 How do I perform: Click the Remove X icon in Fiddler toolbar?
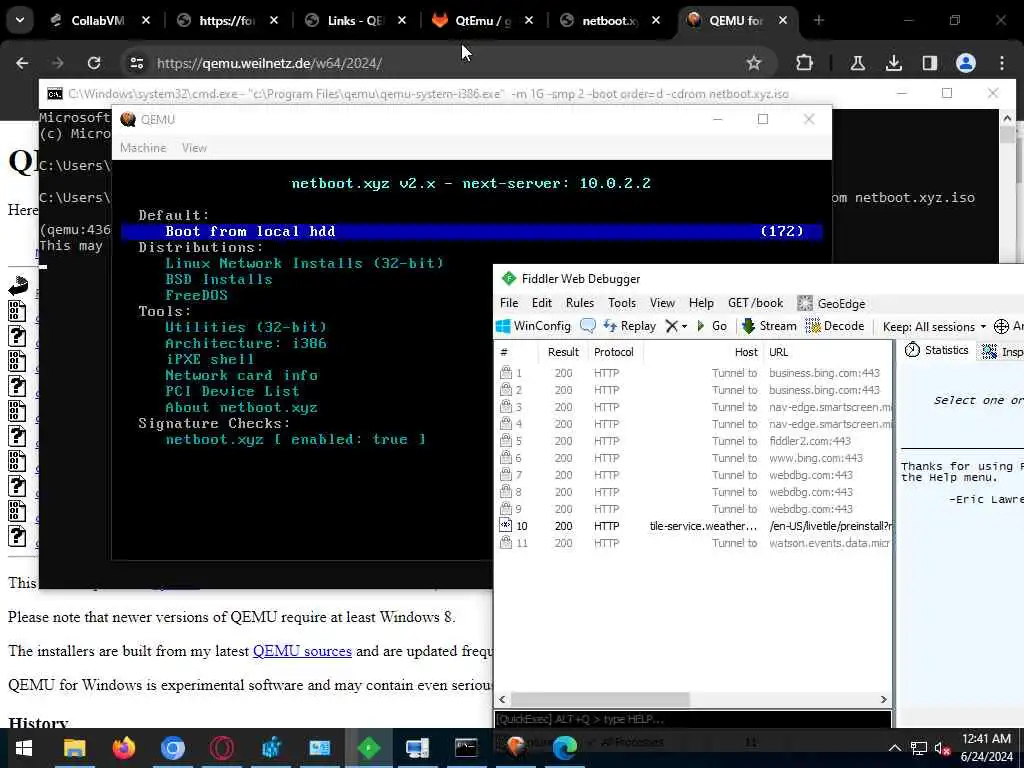[x=671, y=326]
